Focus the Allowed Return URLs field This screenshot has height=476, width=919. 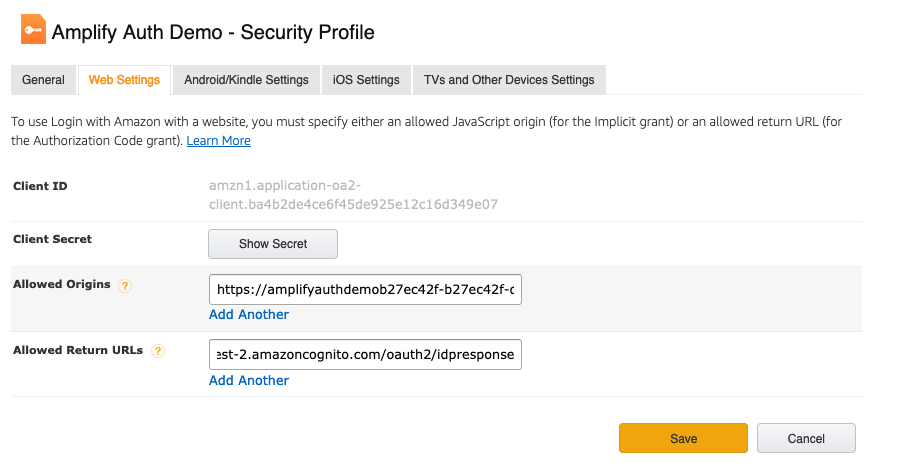365,354
